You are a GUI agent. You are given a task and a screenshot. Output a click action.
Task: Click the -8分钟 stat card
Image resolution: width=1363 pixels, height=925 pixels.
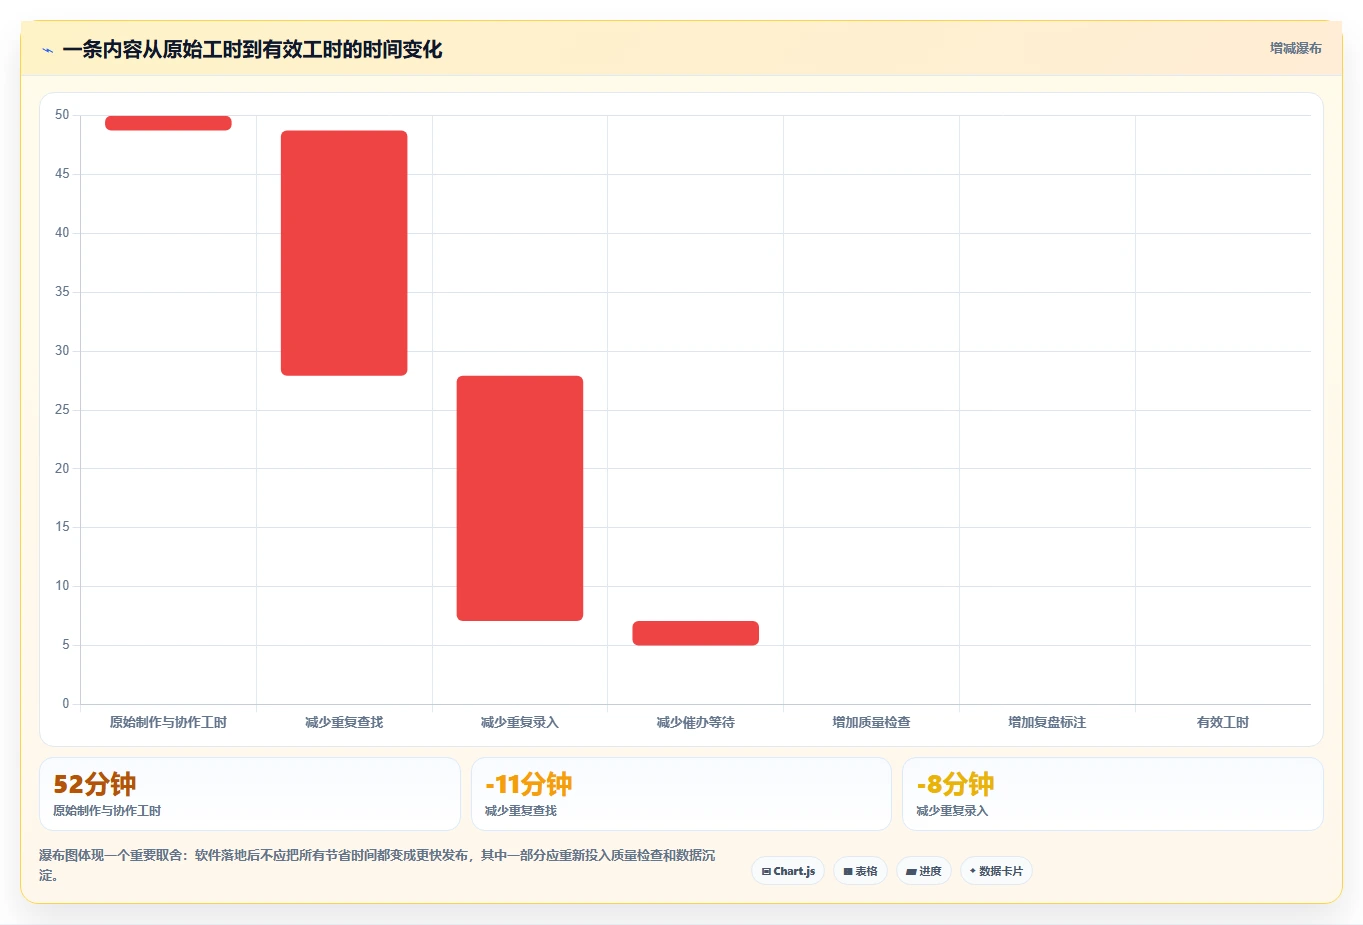tap(1113, 794)
